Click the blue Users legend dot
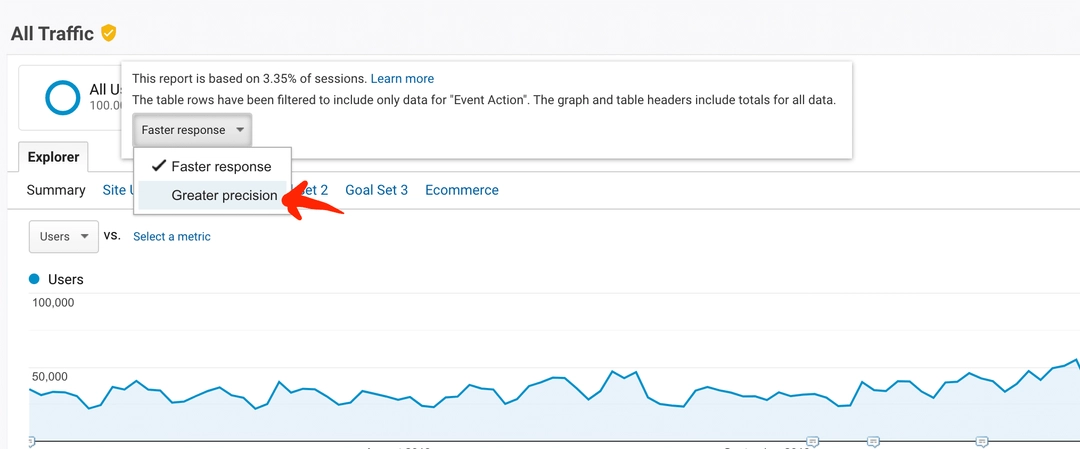 coord(34,279)
